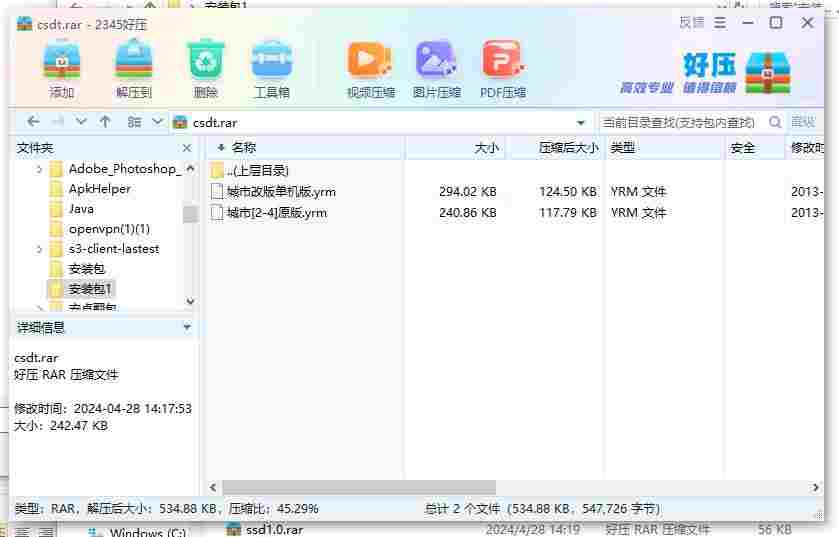Click folder tree scroll down arrow
This screenshot has width=839, height=537.
pos(190,302)
